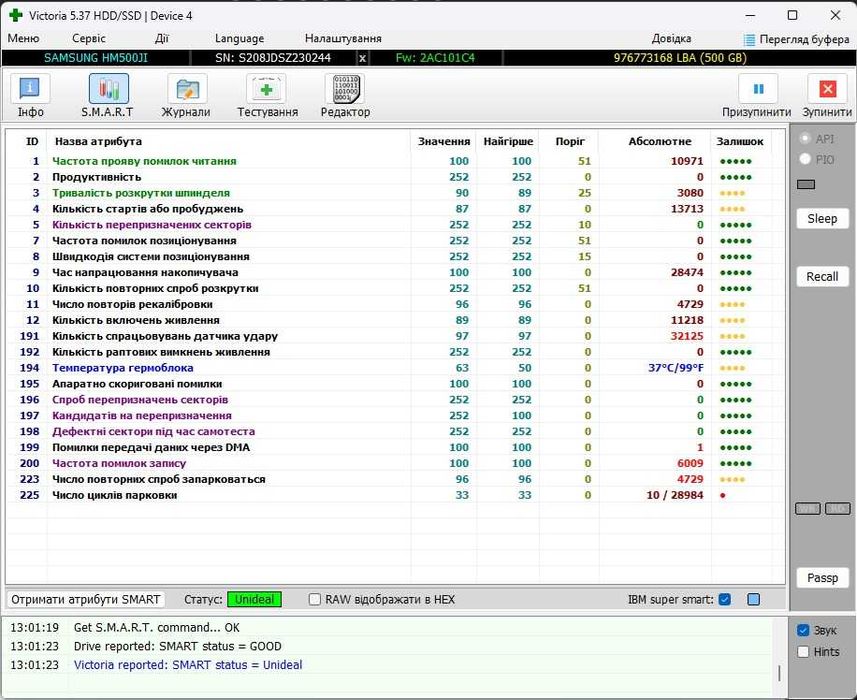Click the 37°C/99°F temperature value
Image resolution: width=857 pixels, height=700 pixels.
coord(676,368)
